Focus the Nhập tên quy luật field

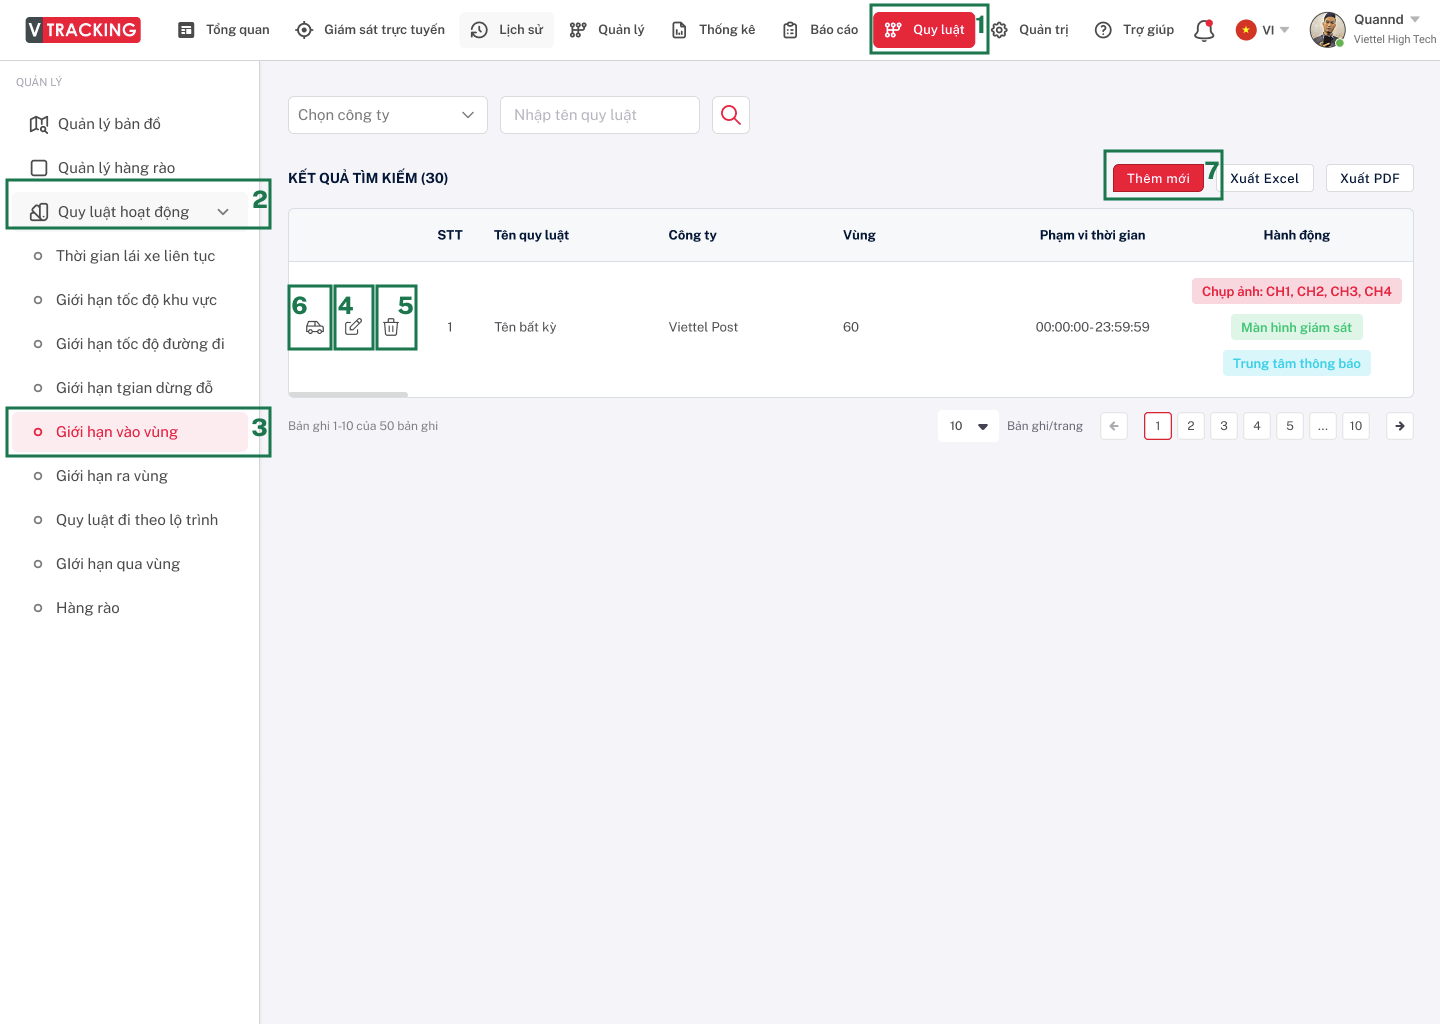[600, 115]
